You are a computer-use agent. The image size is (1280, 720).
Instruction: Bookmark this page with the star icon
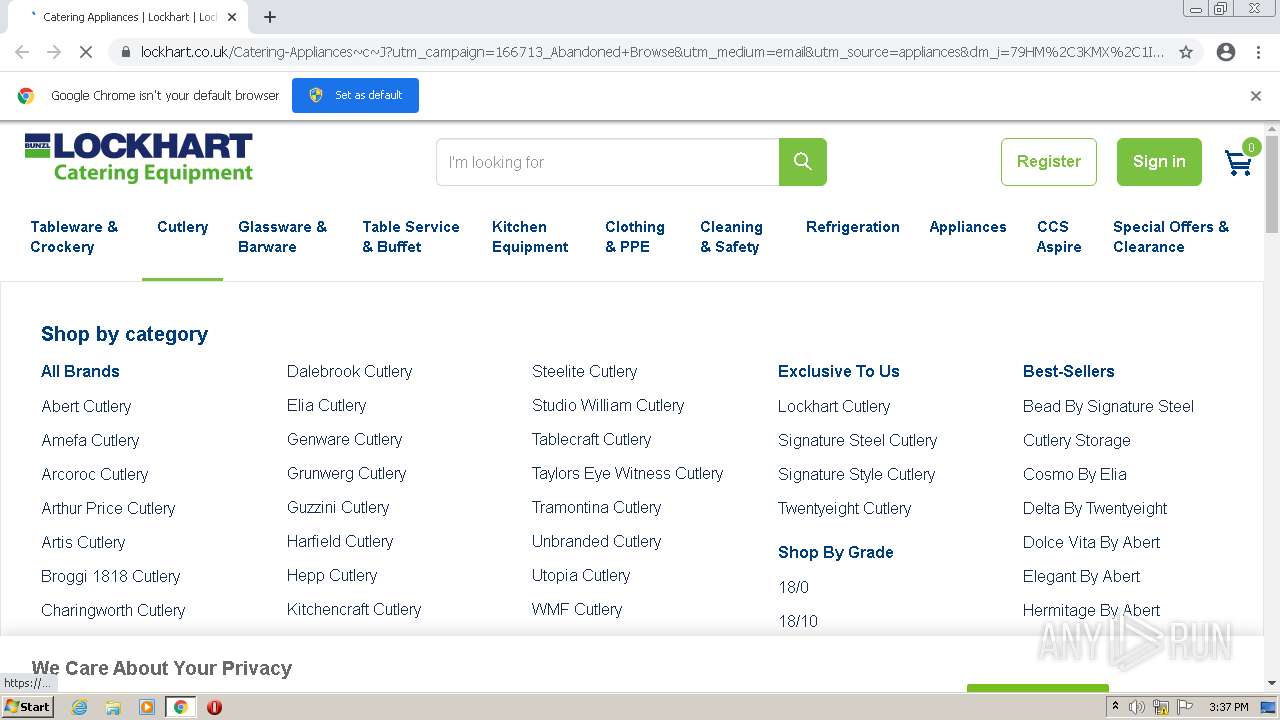[1186, 52]
